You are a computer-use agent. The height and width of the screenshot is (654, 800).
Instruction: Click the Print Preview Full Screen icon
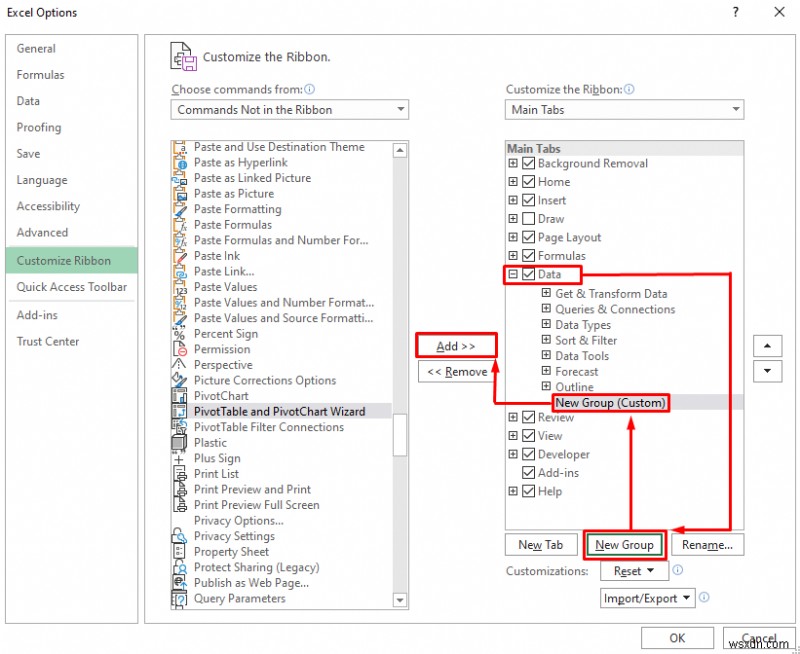[180, 505]
